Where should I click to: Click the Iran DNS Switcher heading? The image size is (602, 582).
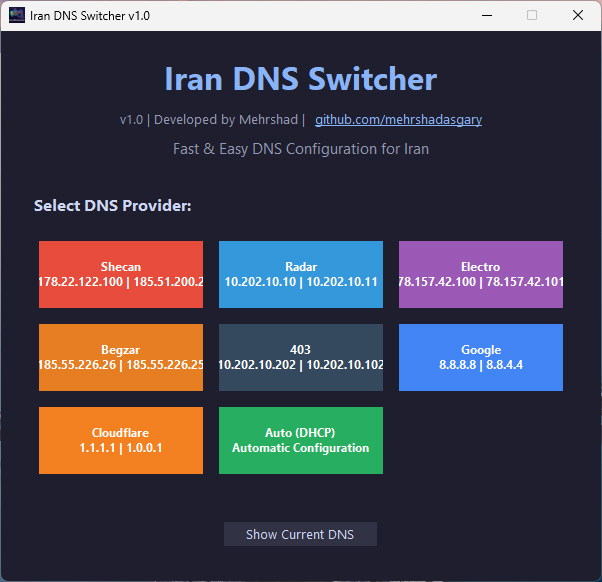301,79
